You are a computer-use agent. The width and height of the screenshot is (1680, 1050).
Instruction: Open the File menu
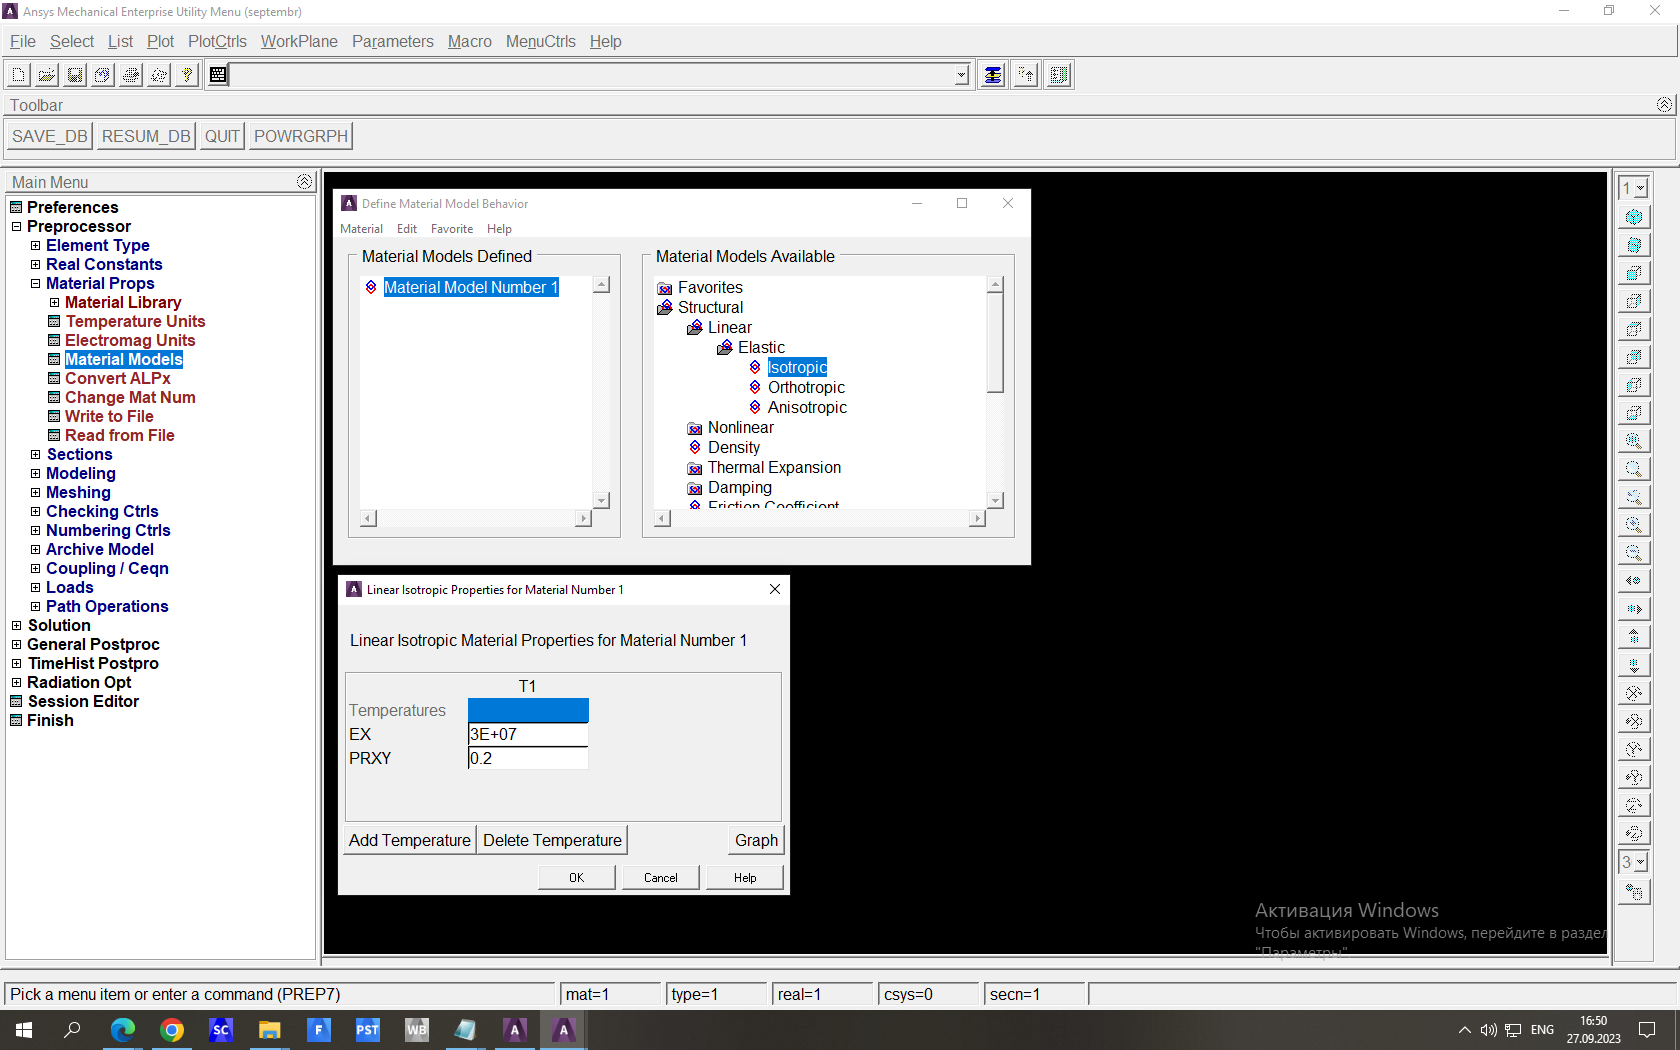click(22, 41)
